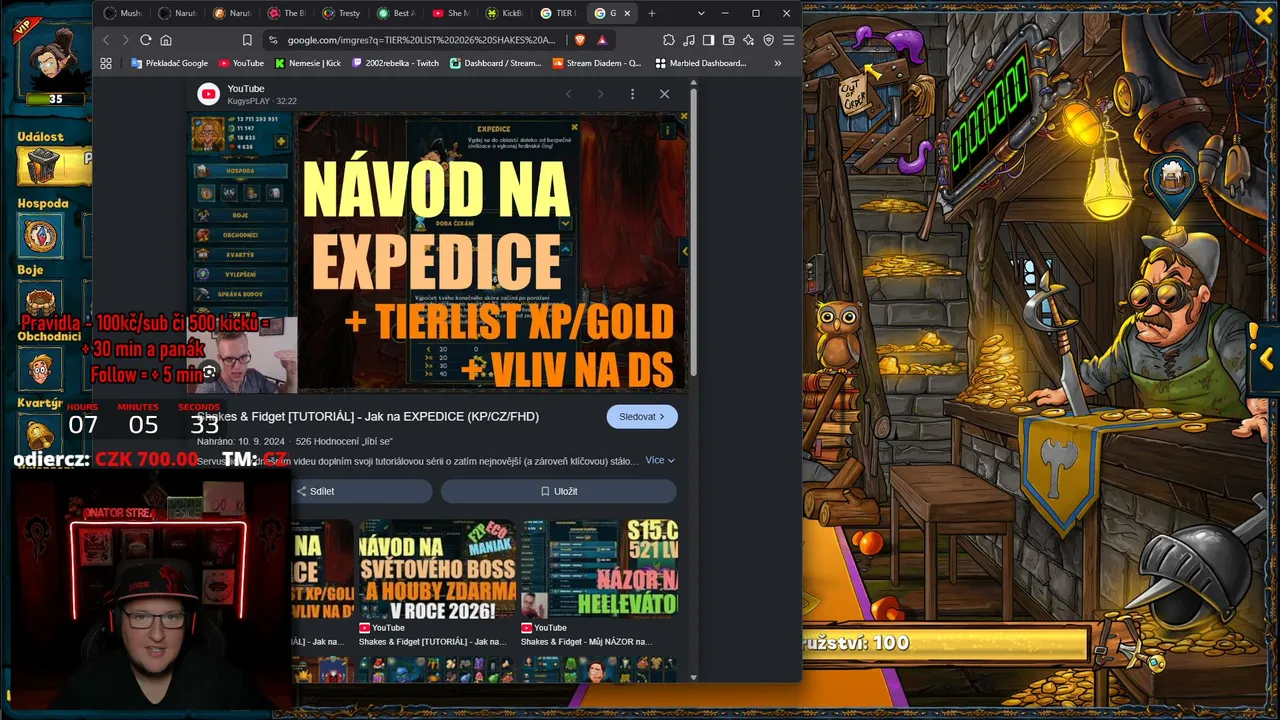This screenshot has width=1280, height=720.
Task: Go to the next image preview
Action: click(600, 94)
